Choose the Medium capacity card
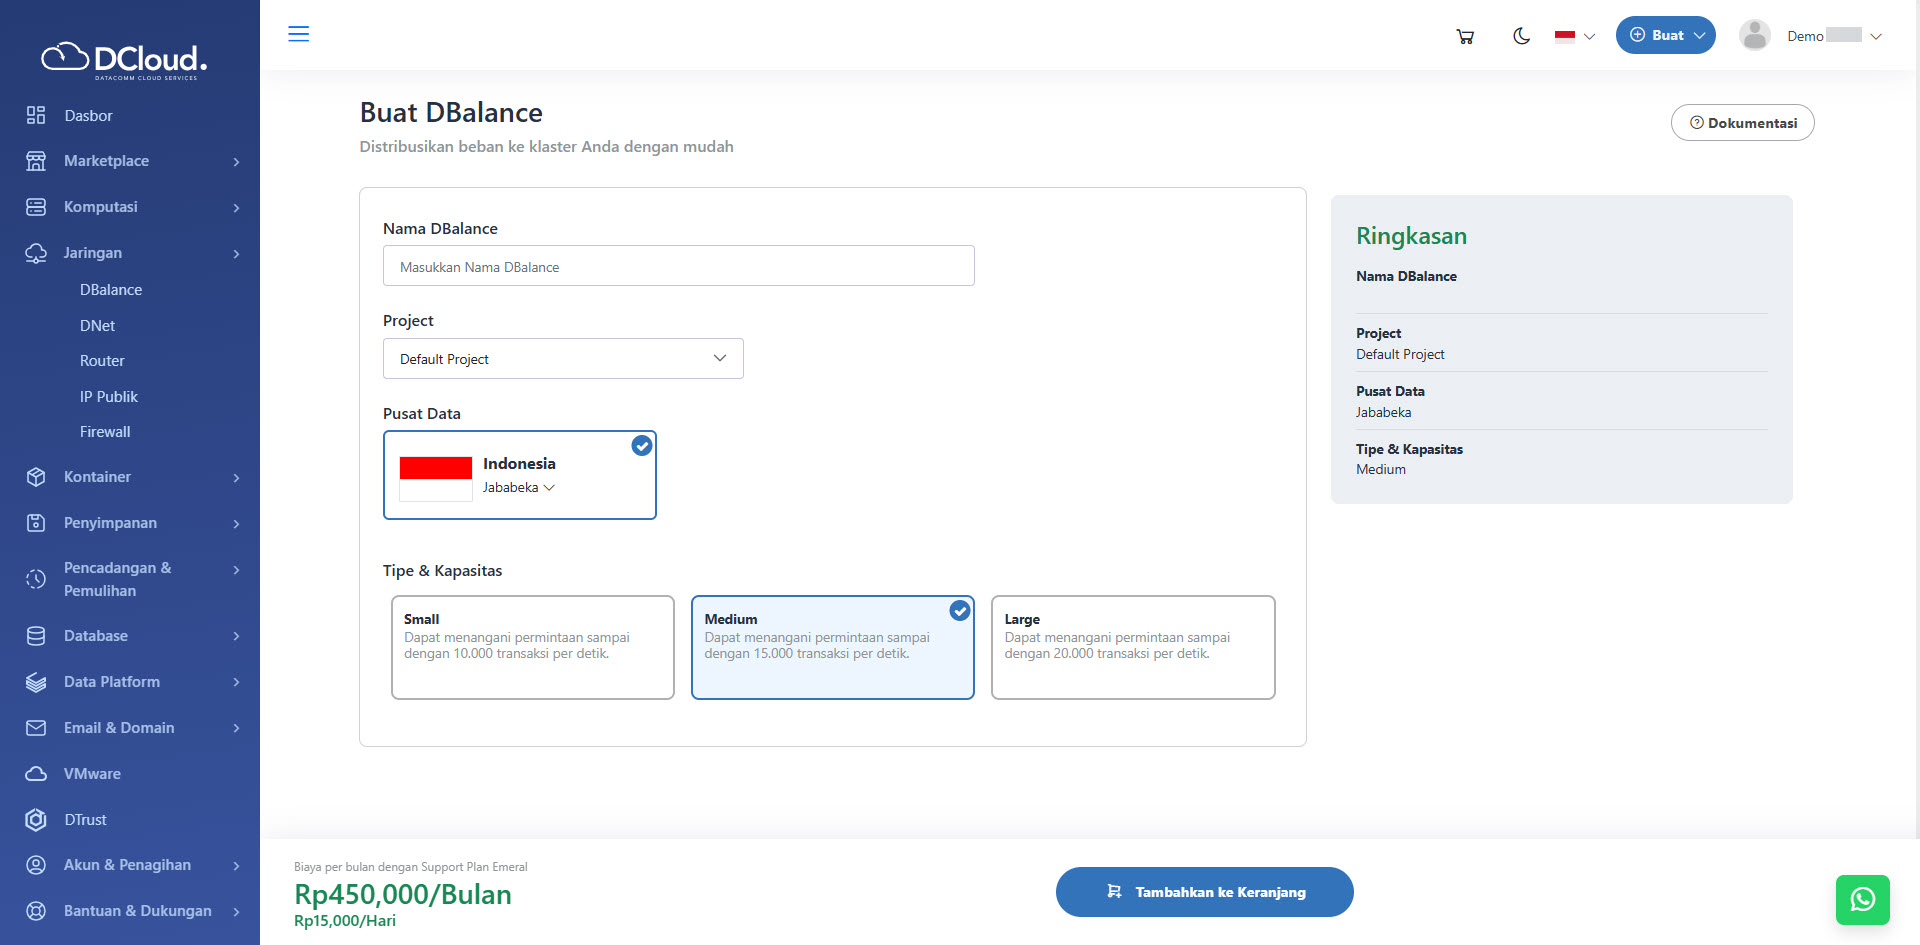 832,647
